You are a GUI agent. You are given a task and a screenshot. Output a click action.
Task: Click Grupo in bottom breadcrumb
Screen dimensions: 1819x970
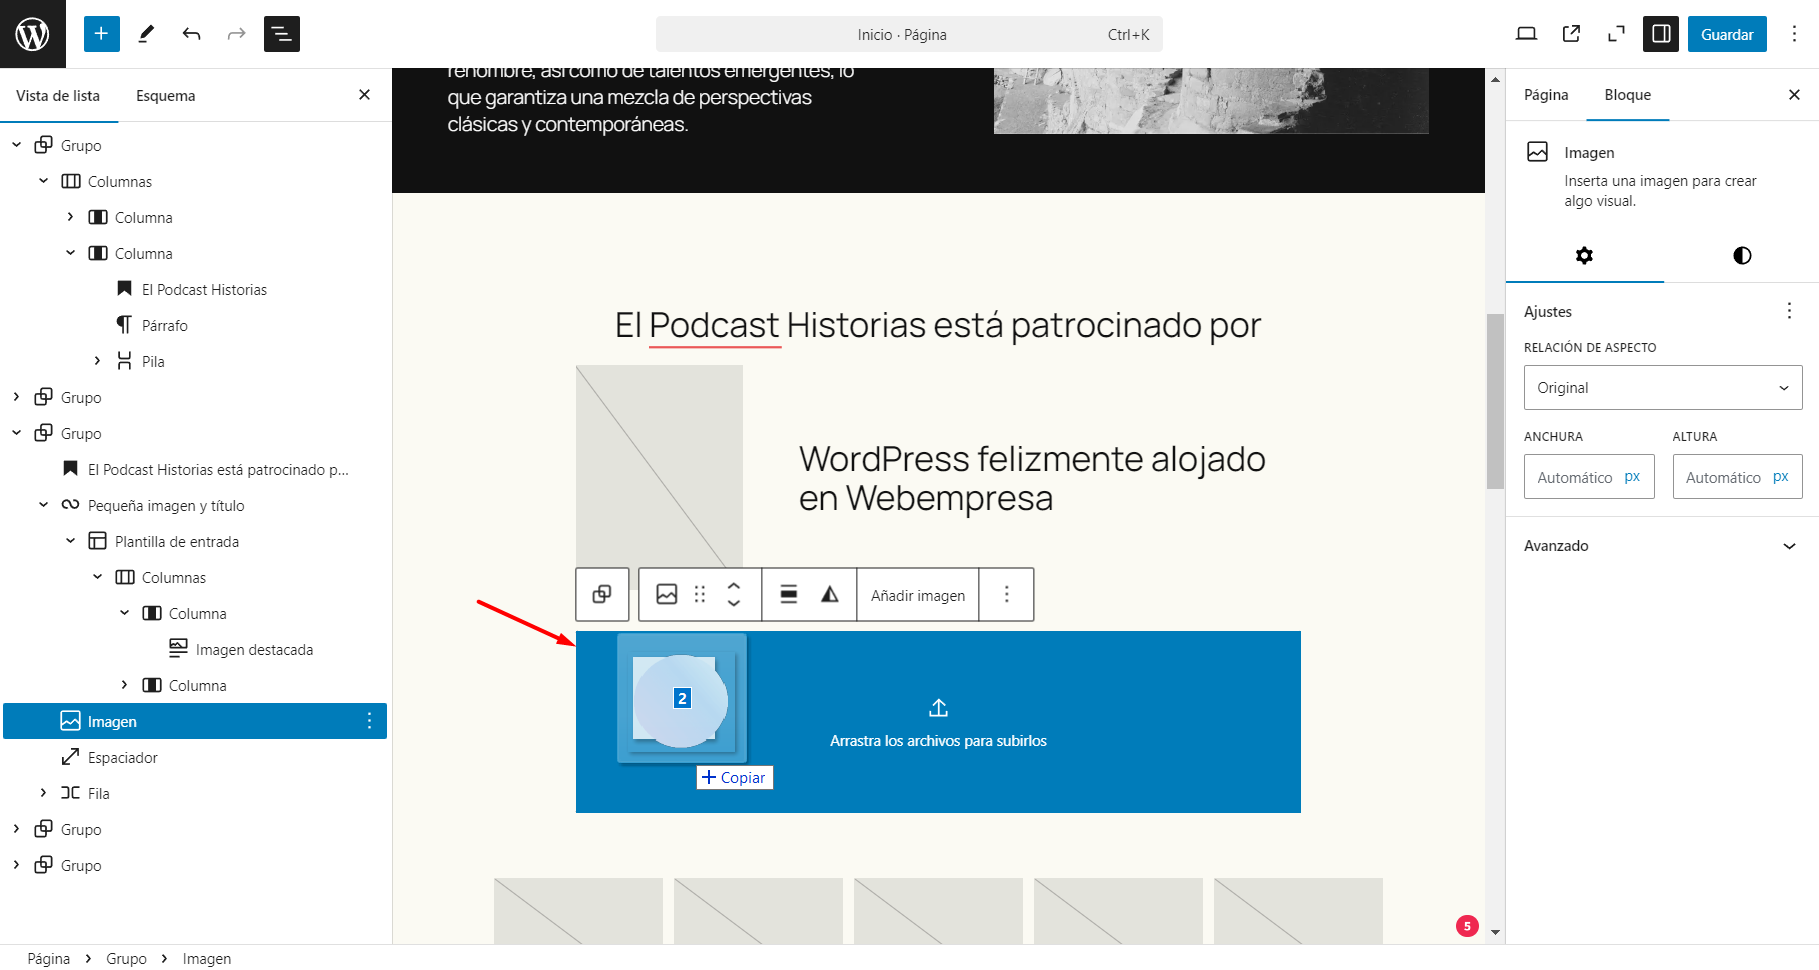coord(126,958)
